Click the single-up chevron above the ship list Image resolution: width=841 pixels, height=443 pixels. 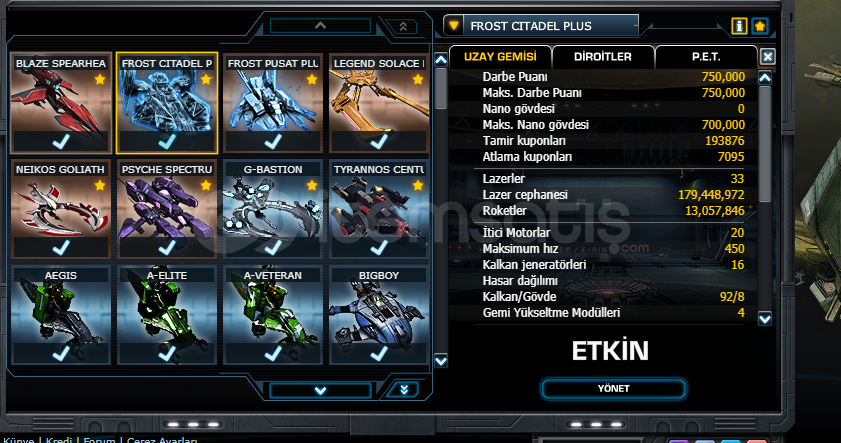tap(320, 25)
